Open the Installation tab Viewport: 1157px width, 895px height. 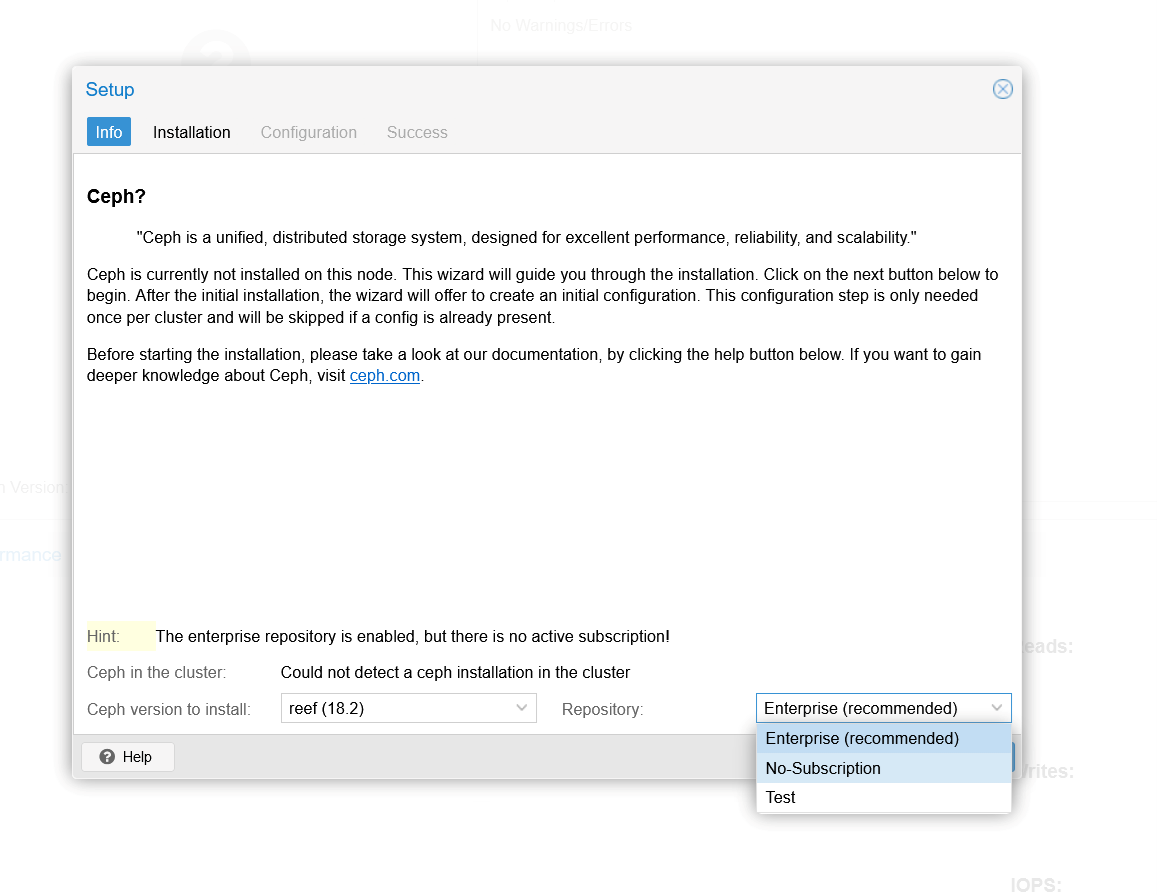191,132
